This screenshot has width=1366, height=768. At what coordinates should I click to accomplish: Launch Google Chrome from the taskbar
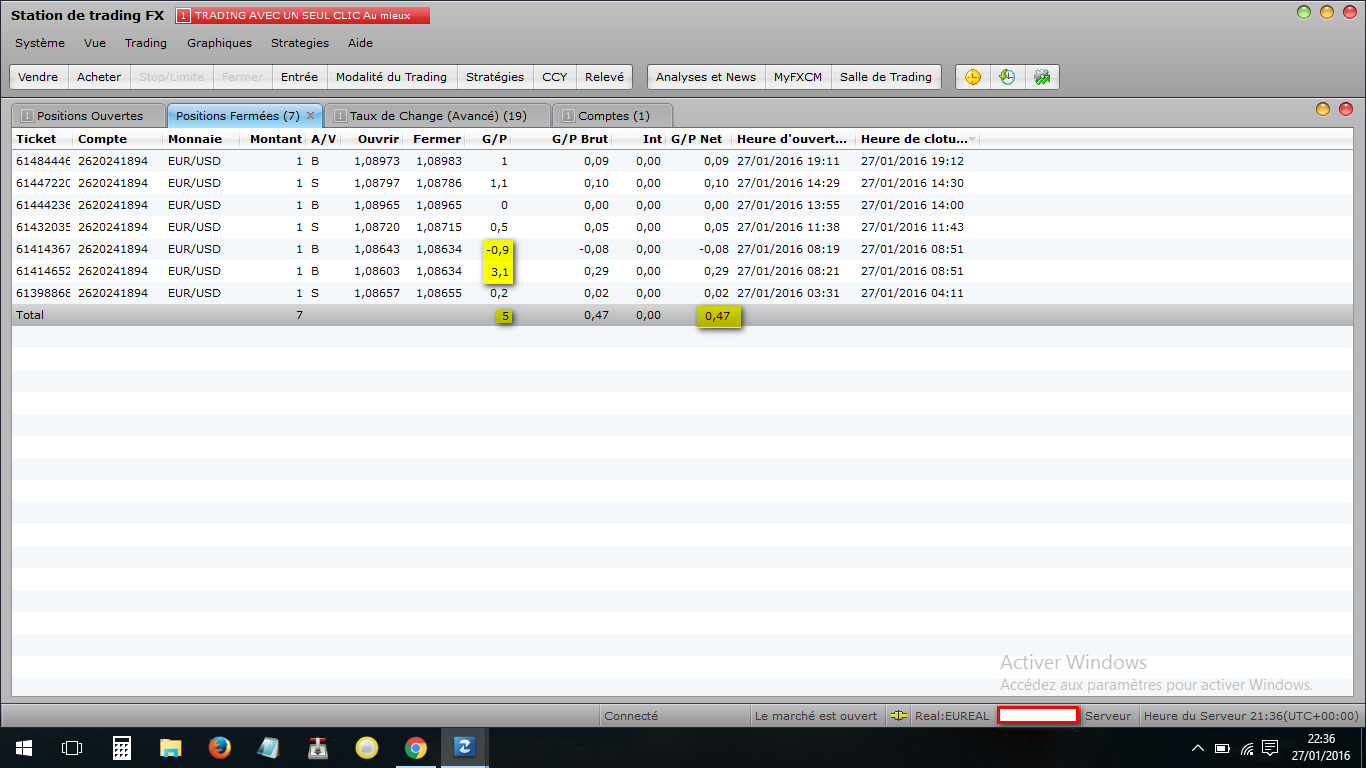416,747
